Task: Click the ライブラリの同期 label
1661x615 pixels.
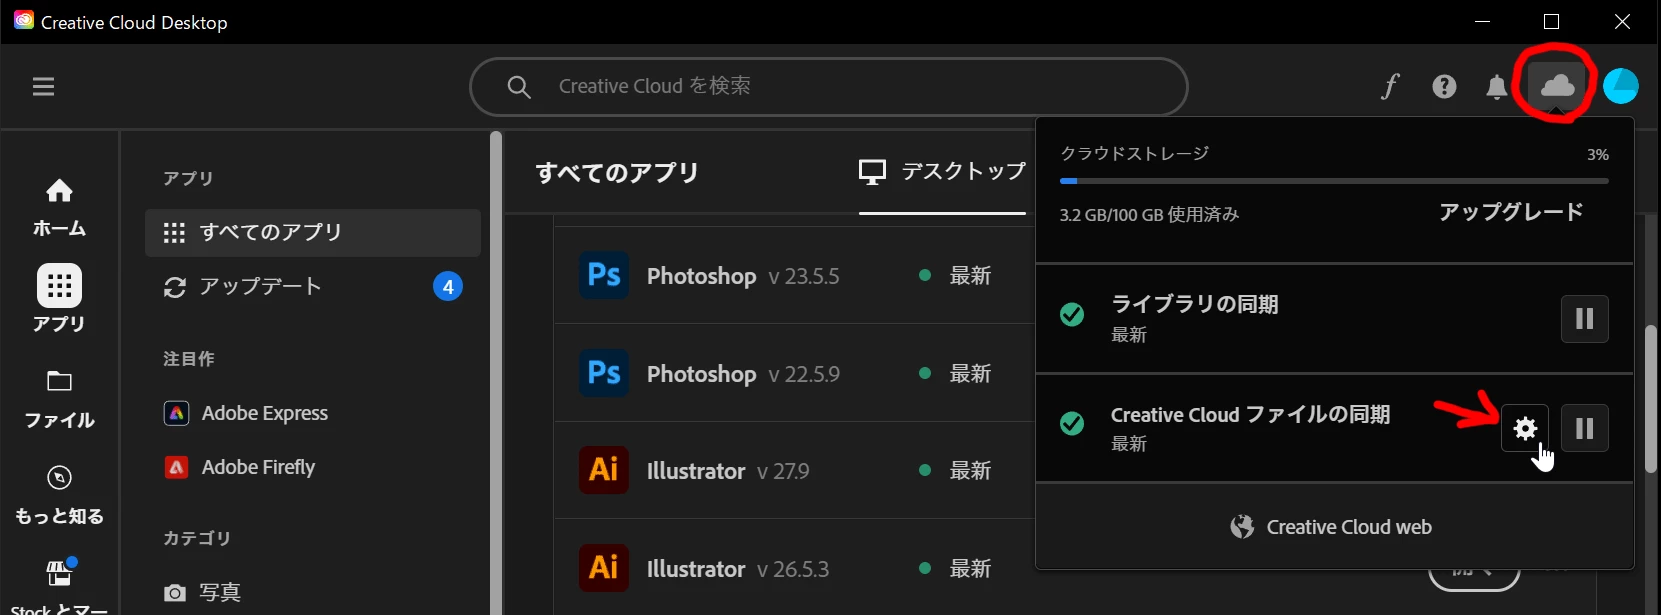Action: tap(1195, 304)
